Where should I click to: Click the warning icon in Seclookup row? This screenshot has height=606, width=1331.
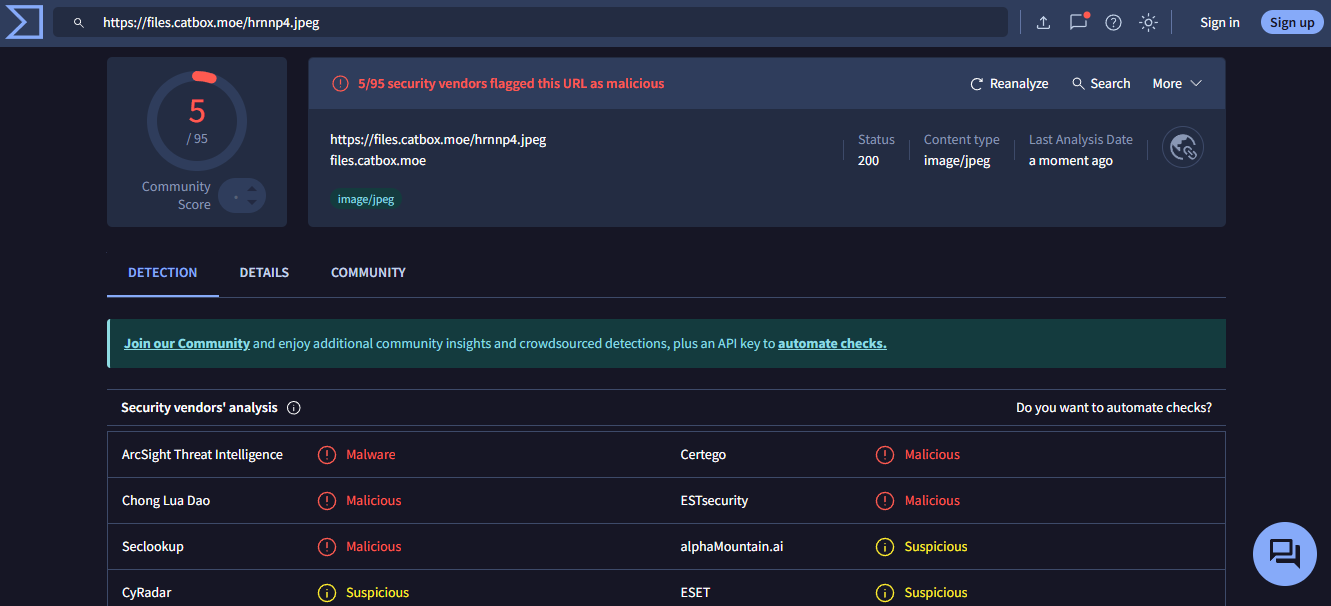point(327,547)
